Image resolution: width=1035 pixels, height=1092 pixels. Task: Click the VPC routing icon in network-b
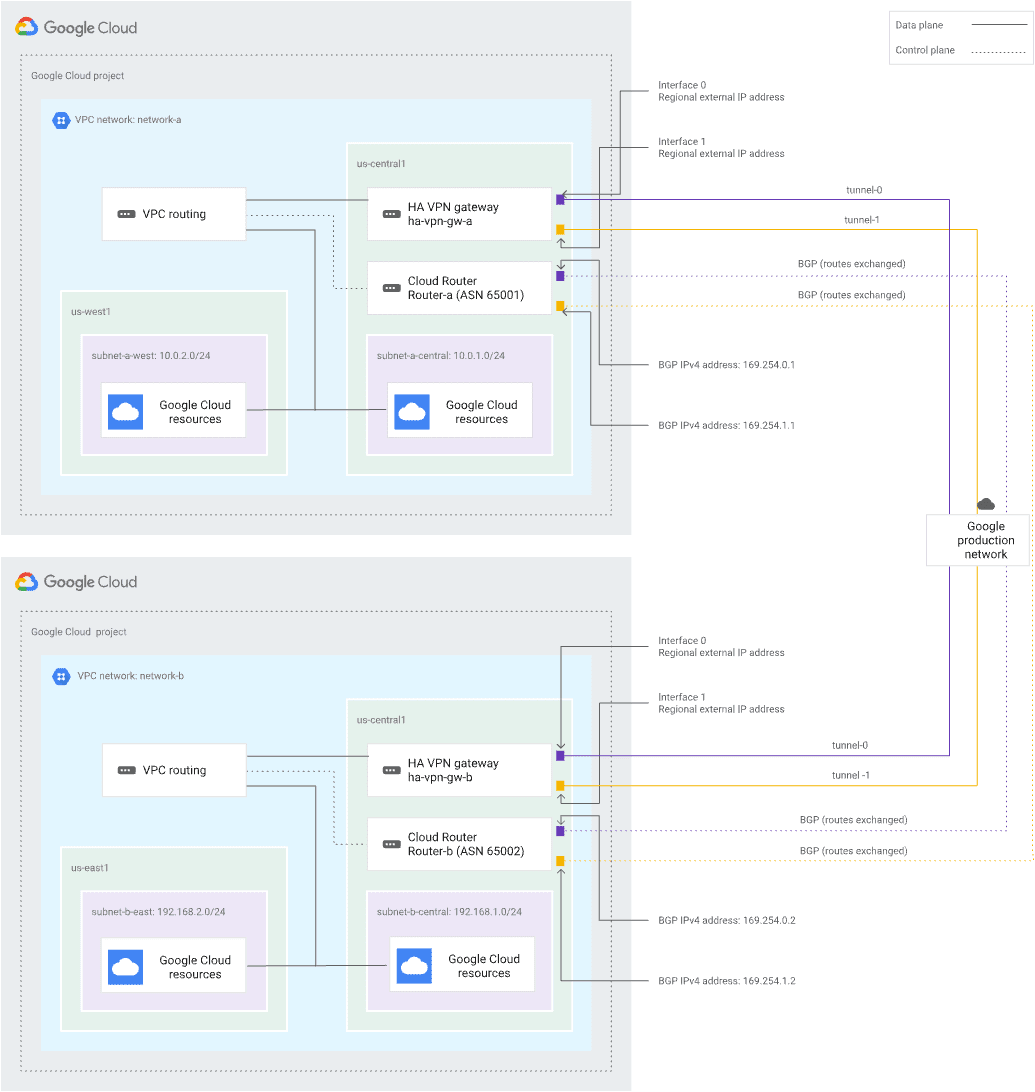click(x=126, y=770)
